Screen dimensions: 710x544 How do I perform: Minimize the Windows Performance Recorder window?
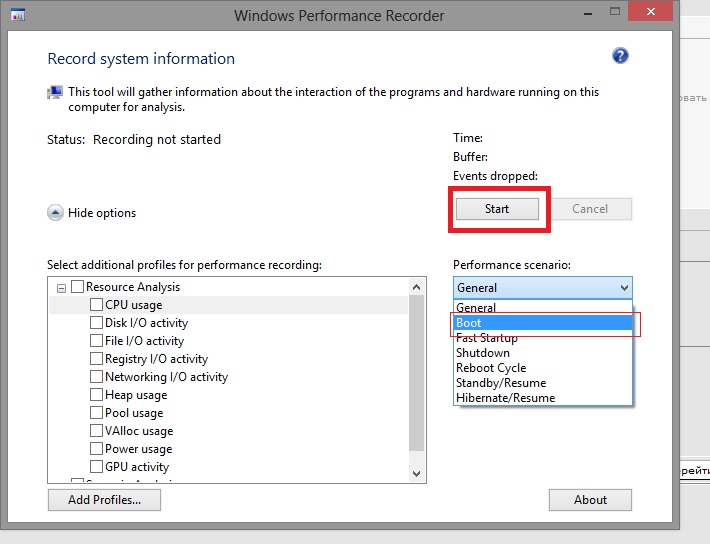tap(588, 14)
